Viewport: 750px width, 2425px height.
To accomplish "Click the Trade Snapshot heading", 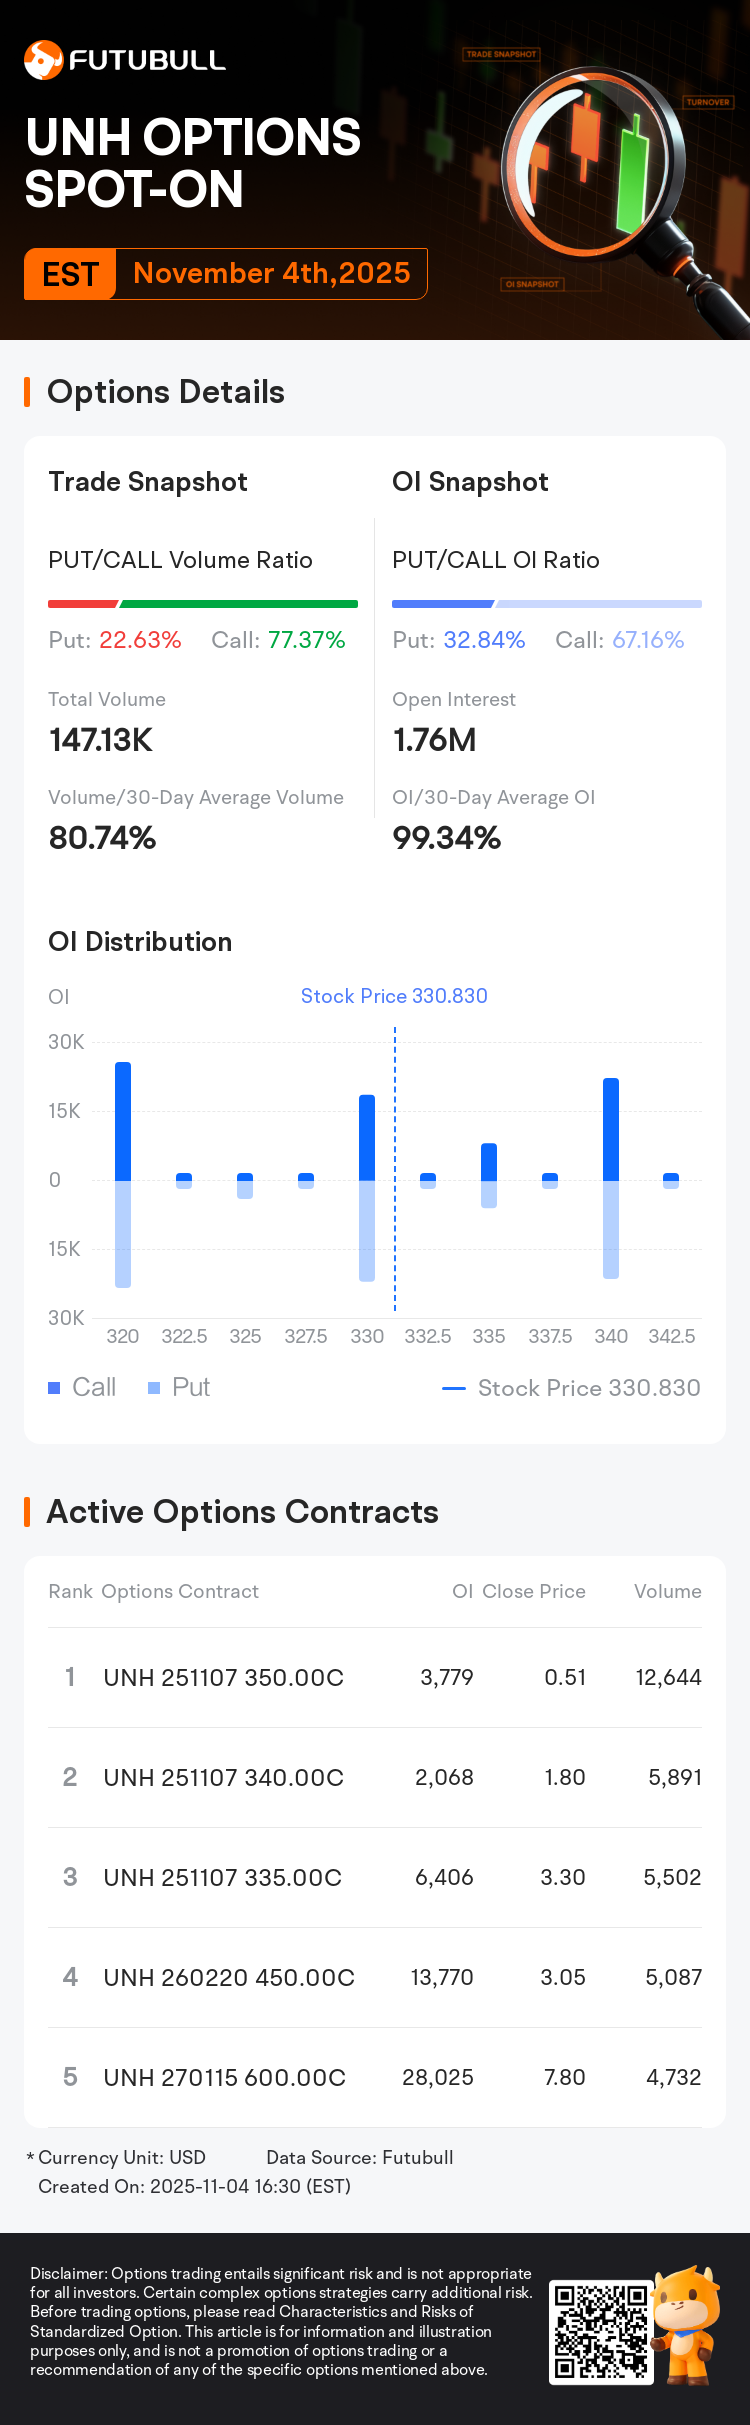I will coord(148,482).
